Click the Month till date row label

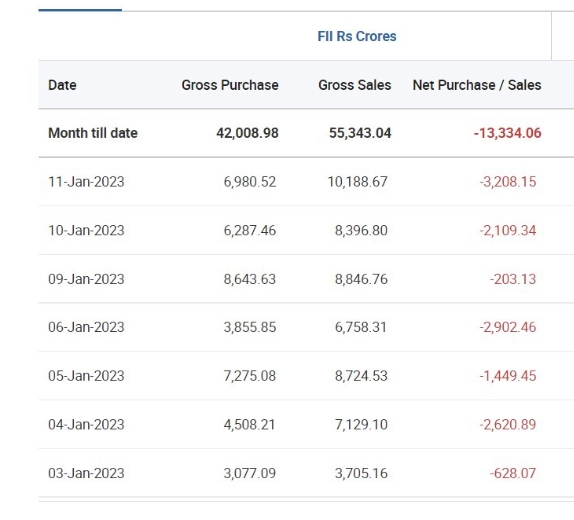click(93, 133)
